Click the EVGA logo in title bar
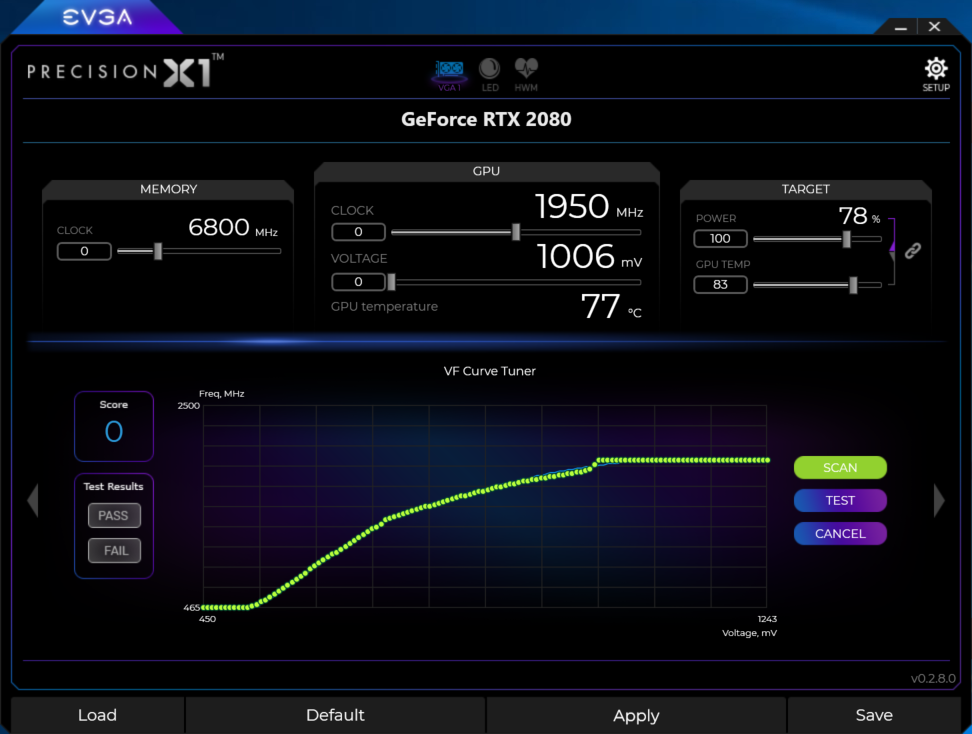 point(98,17)
